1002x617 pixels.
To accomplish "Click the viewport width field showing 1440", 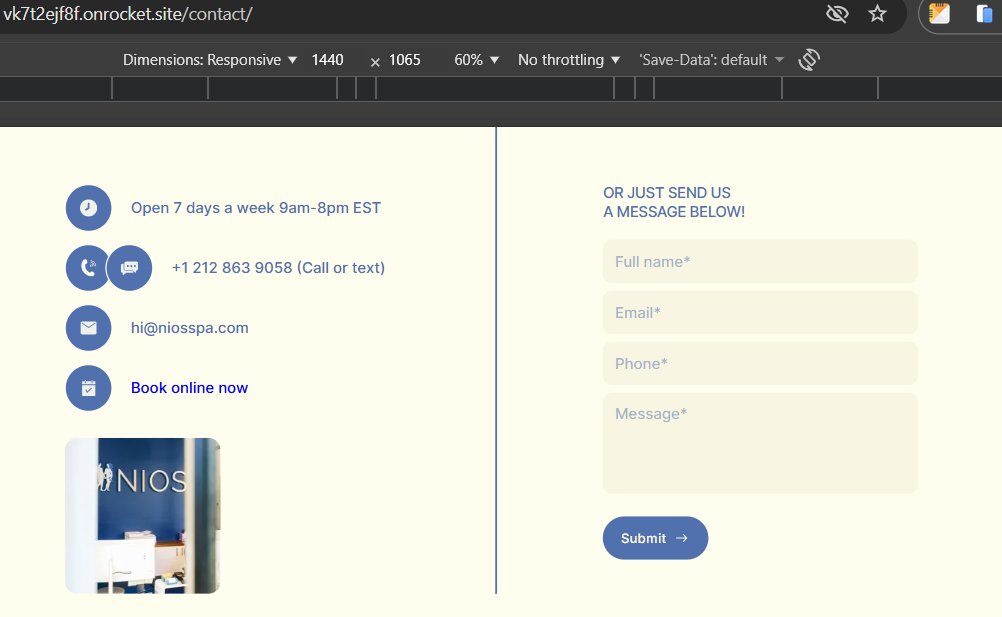I will click(328, 59).
